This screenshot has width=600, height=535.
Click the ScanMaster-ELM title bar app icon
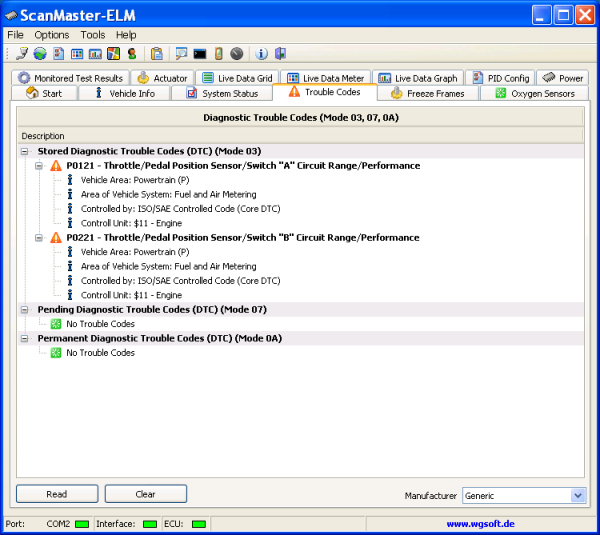coord(11,16)
